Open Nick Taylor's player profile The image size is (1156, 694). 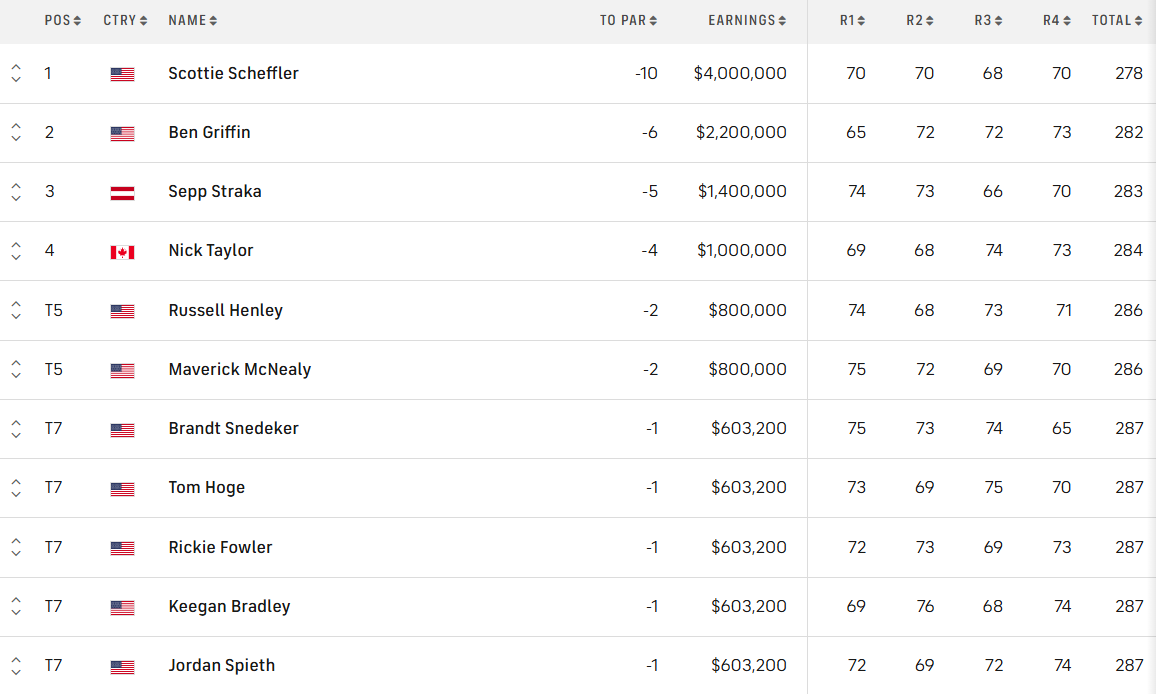[210, 250]
